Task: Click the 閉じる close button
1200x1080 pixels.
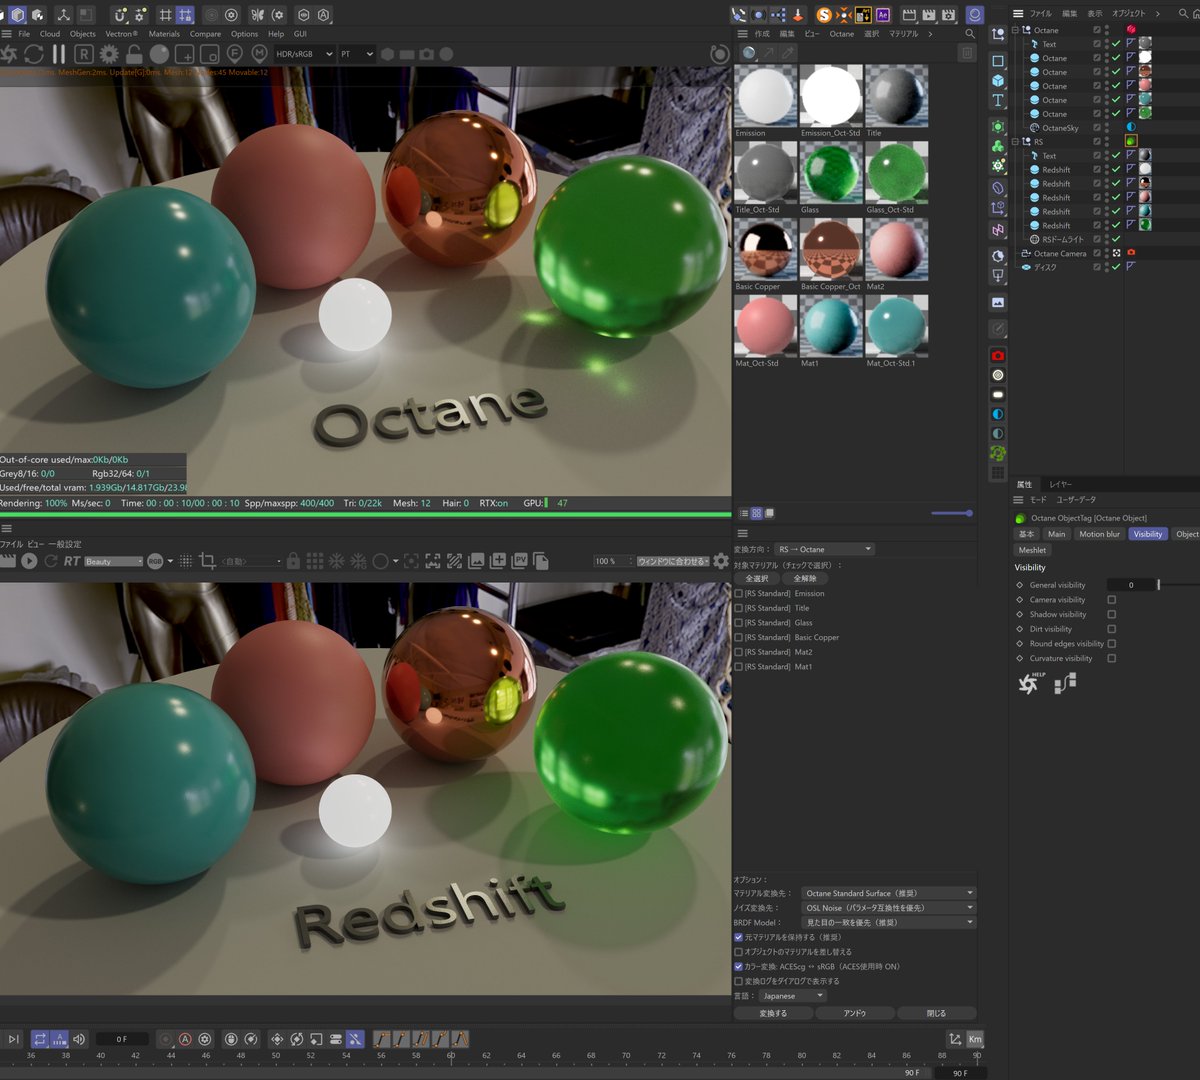Action: (936, 1013)
